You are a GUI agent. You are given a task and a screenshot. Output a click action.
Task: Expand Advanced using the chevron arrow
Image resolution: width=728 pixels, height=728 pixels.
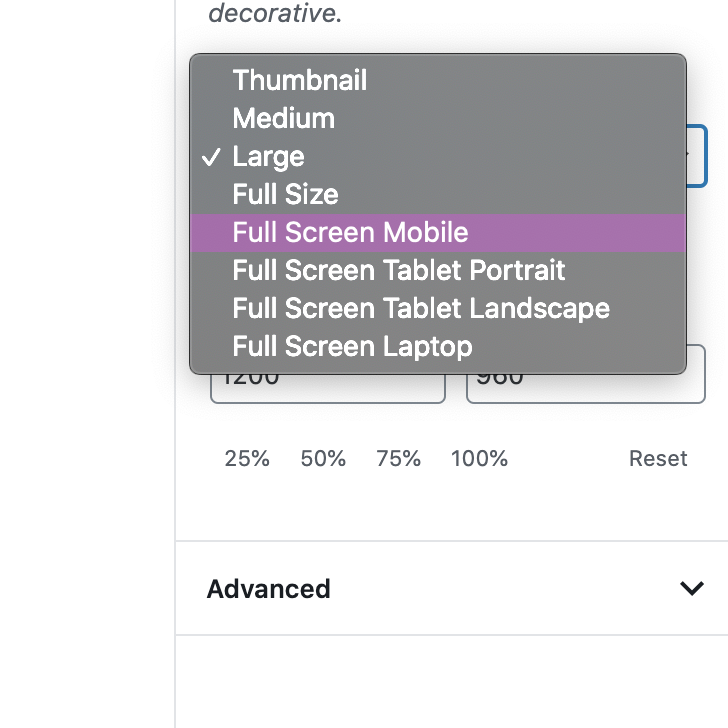point(692,588)
